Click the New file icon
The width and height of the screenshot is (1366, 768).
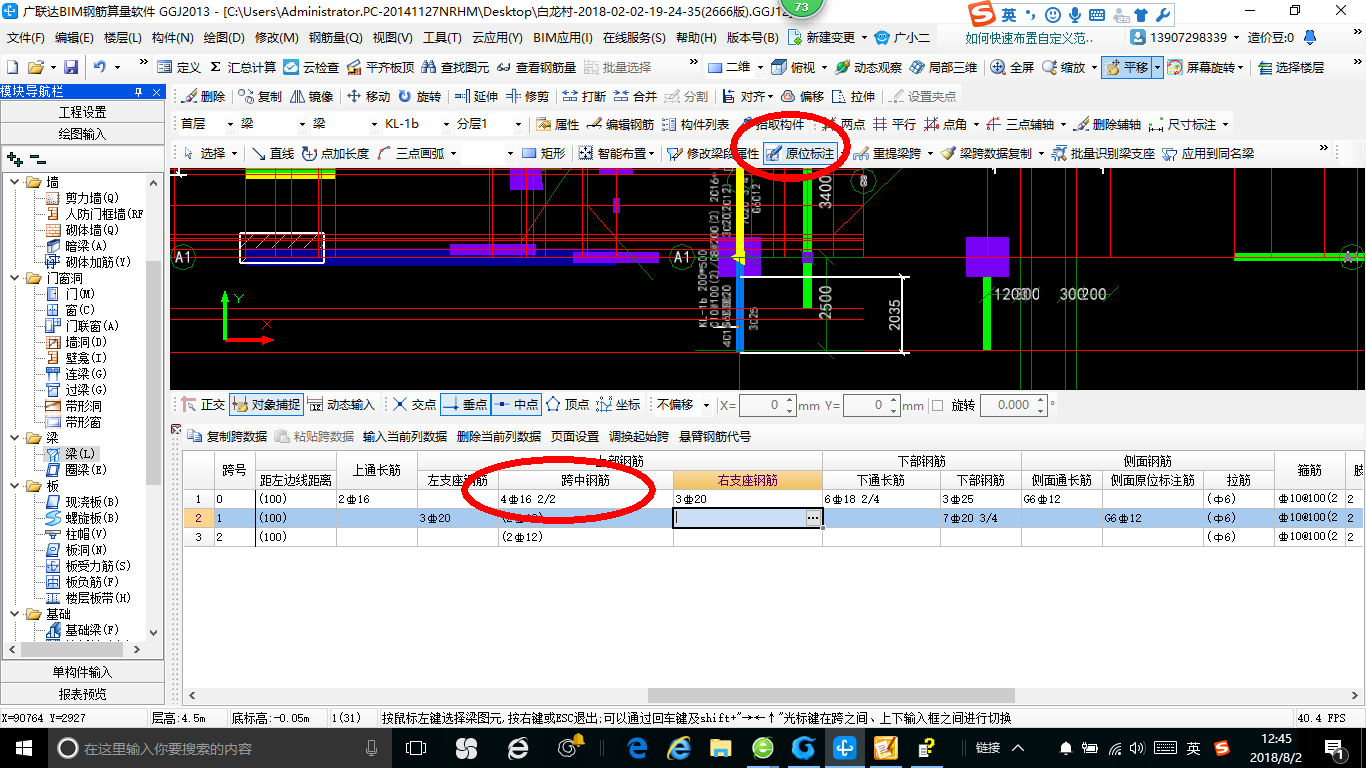[13, 67]
